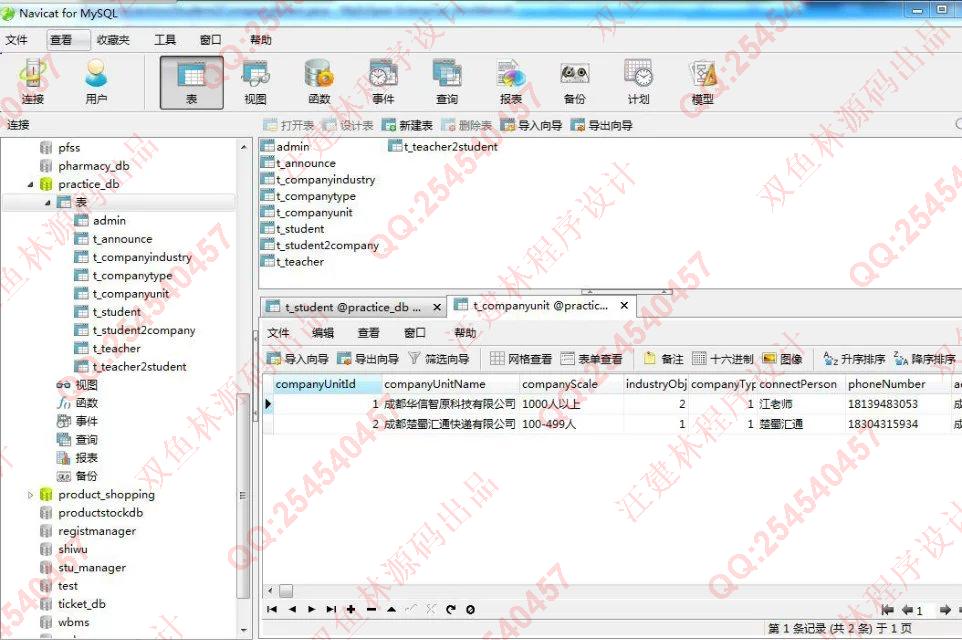The image size is (962, 640).
Task: Switch to Grid View (网格查看)
Action: (521, 358)
